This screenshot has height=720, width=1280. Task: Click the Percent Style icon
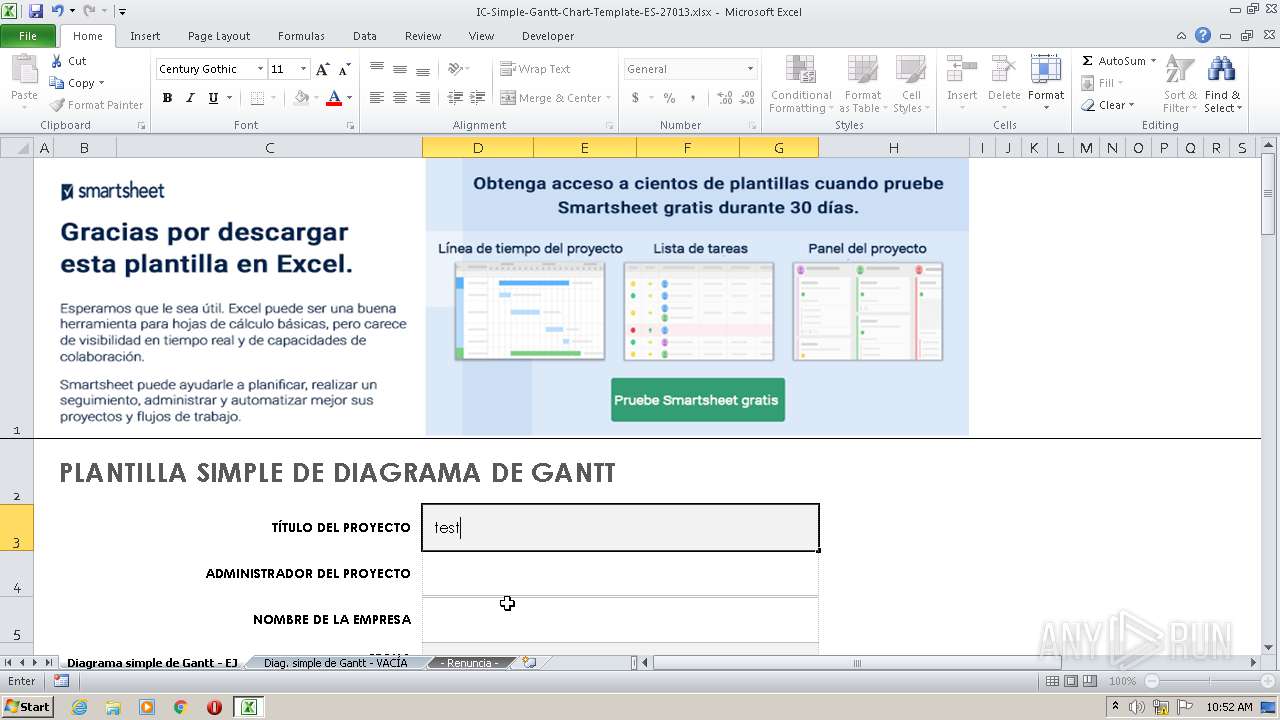click(669, 98)
